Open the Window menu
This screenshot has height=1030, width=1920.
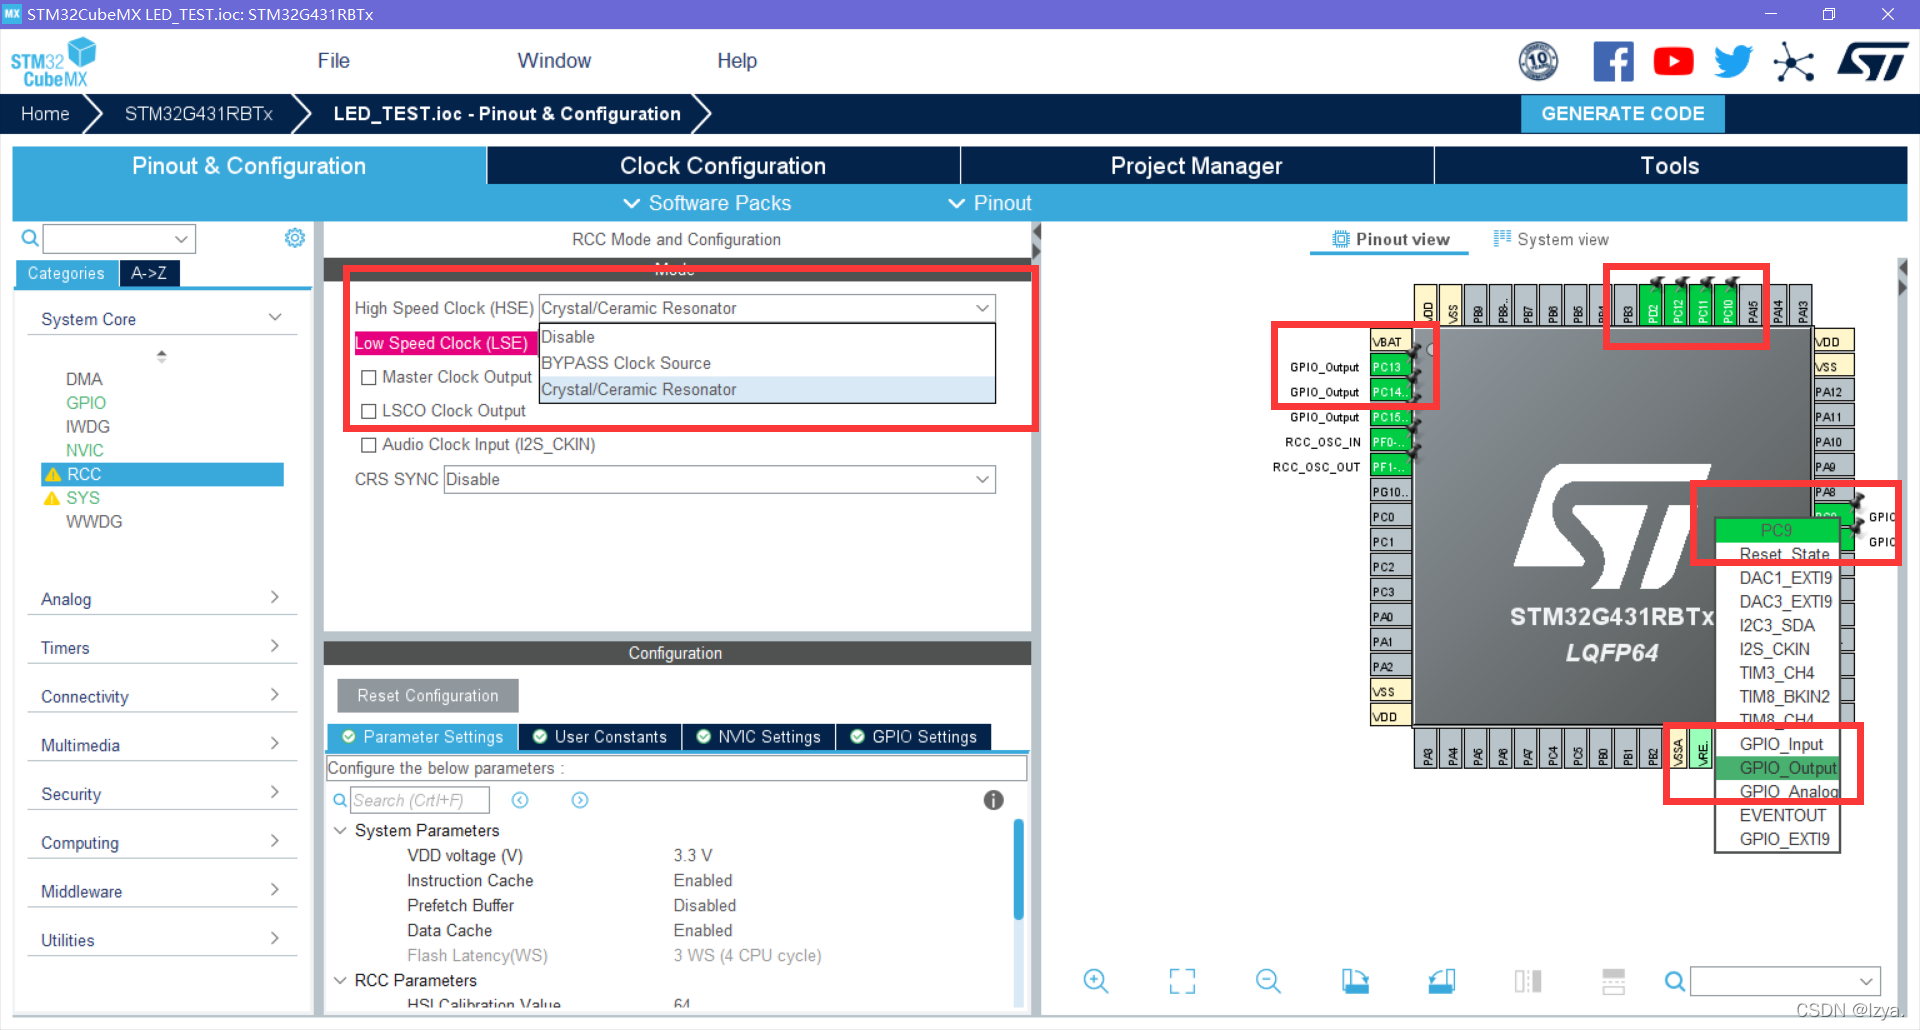pyautogui.click(x=554, y=61)
